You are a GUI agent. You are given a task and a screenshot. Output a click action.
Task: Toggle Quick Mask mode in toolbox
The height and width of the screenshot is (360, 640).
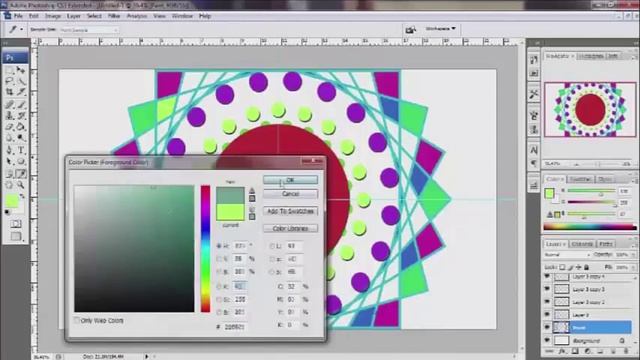coord(16,224)
